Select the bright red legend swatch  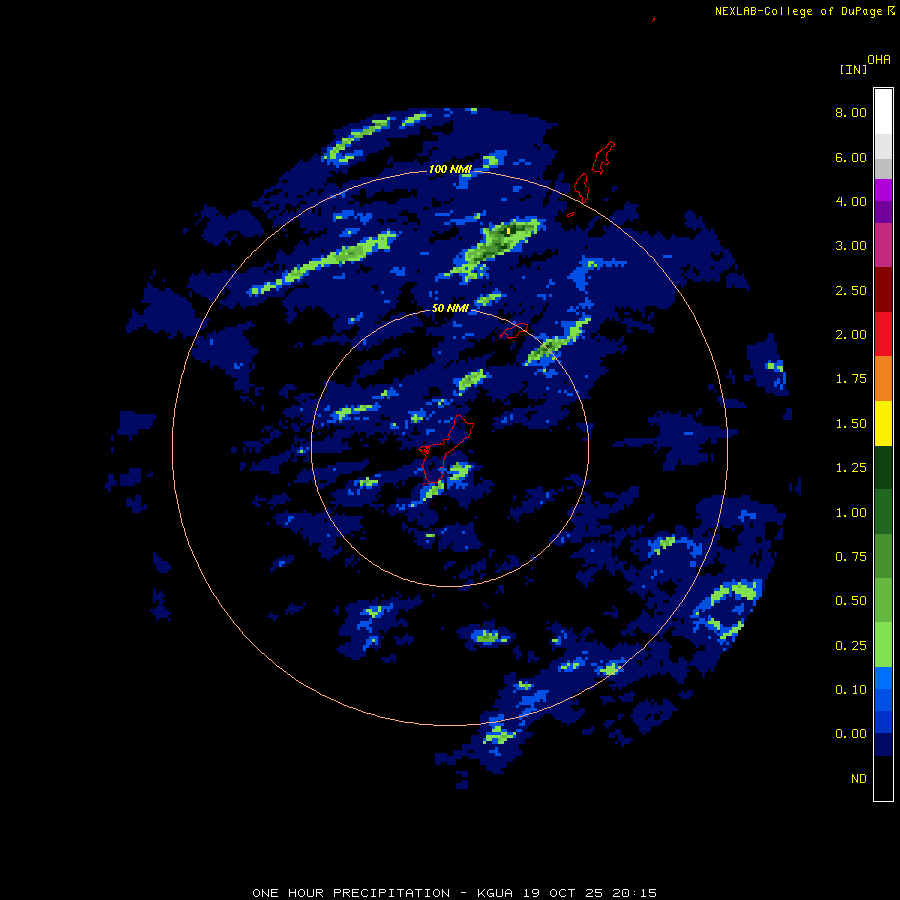click(883, 334)
